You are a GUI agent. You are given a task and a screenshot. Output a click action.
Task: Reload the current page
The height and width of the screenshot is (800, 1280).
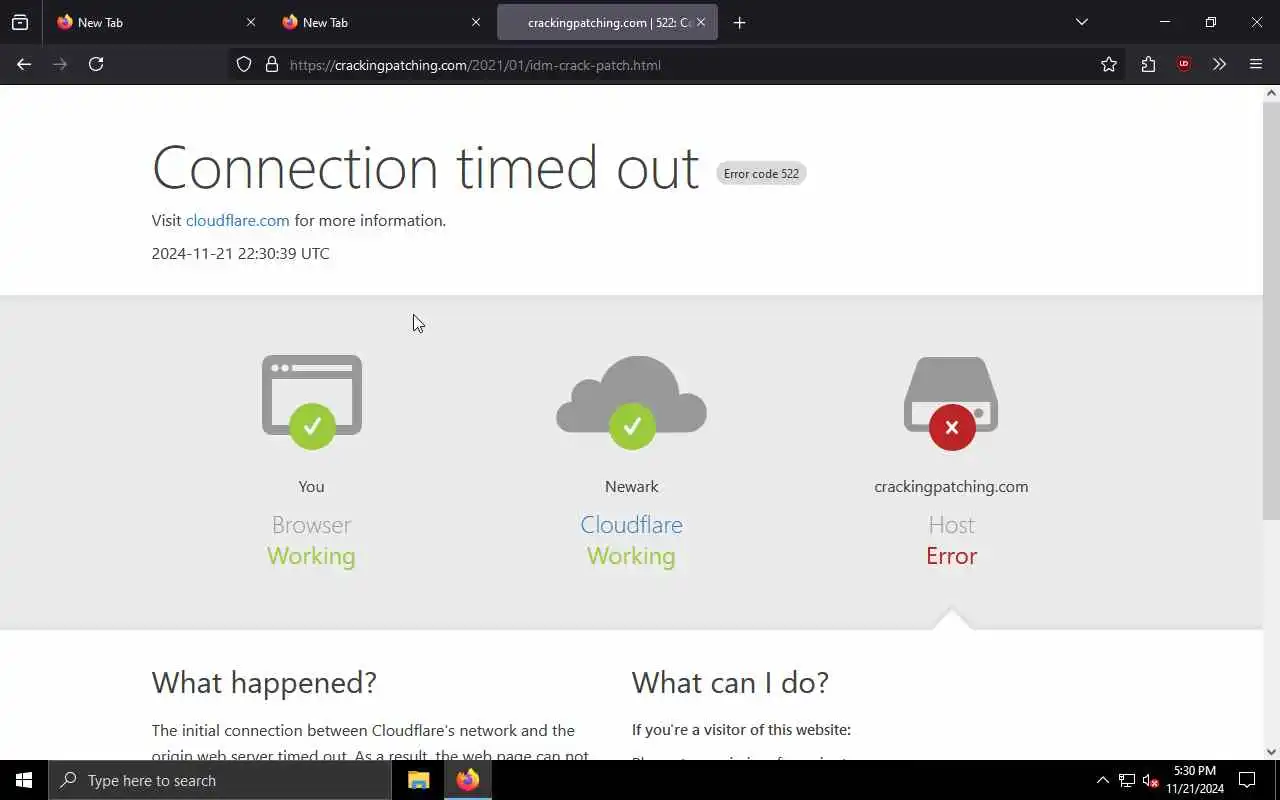[x=96, y=64]
